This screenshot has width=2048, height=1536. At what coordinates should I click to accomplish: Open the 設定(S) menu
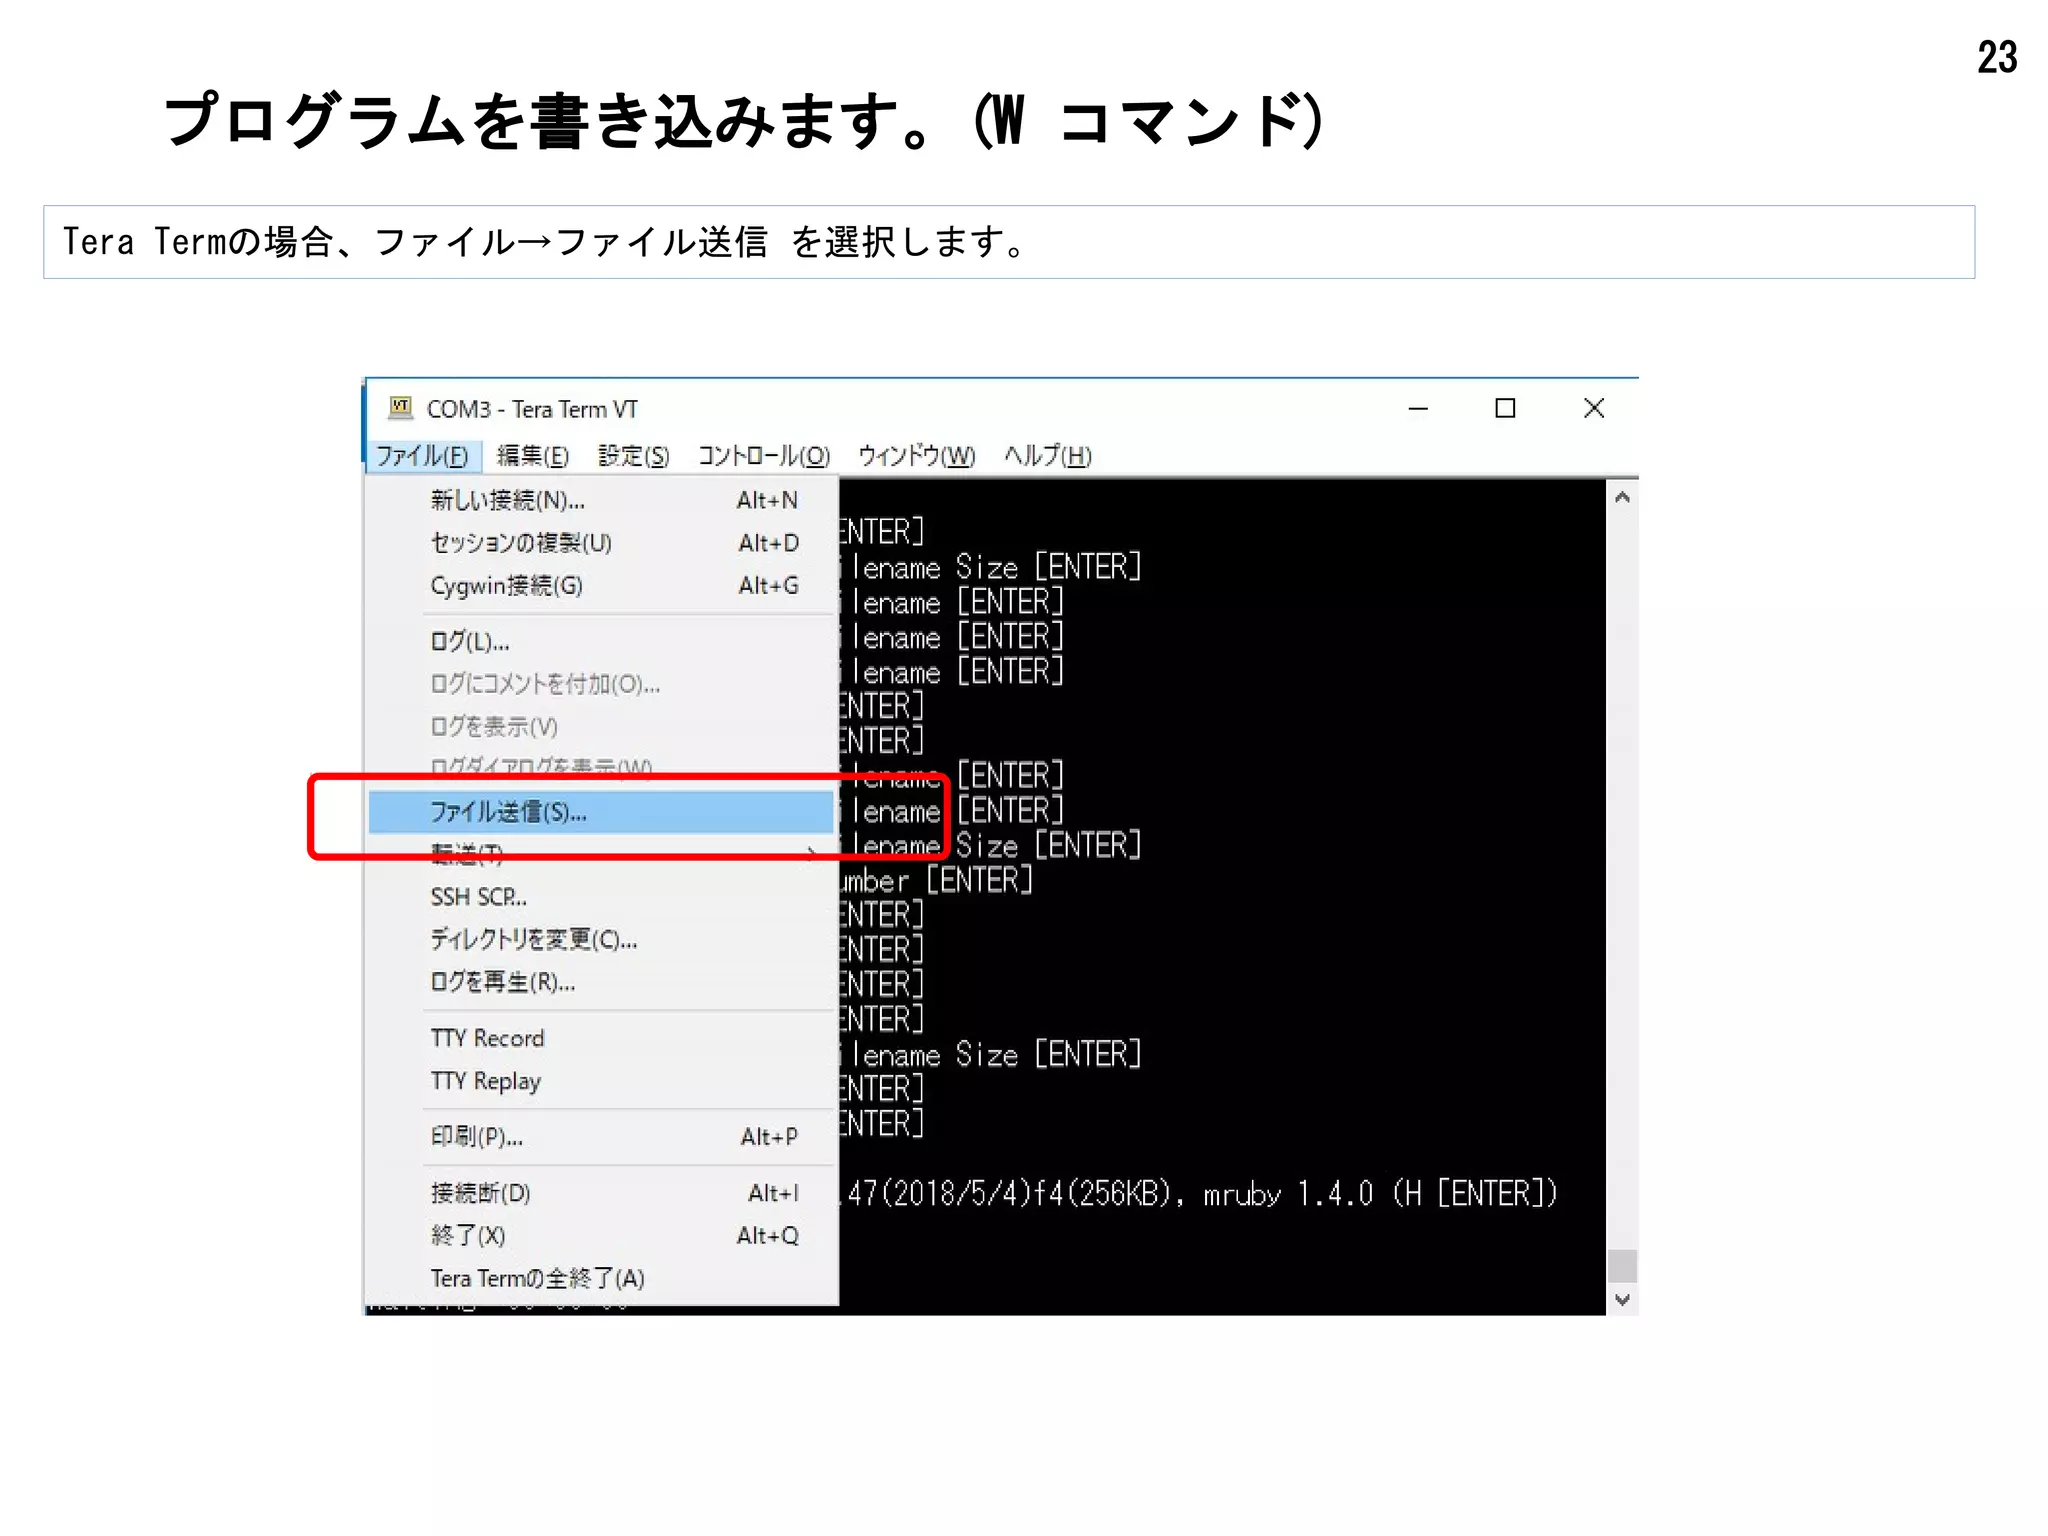pos(633,456)
